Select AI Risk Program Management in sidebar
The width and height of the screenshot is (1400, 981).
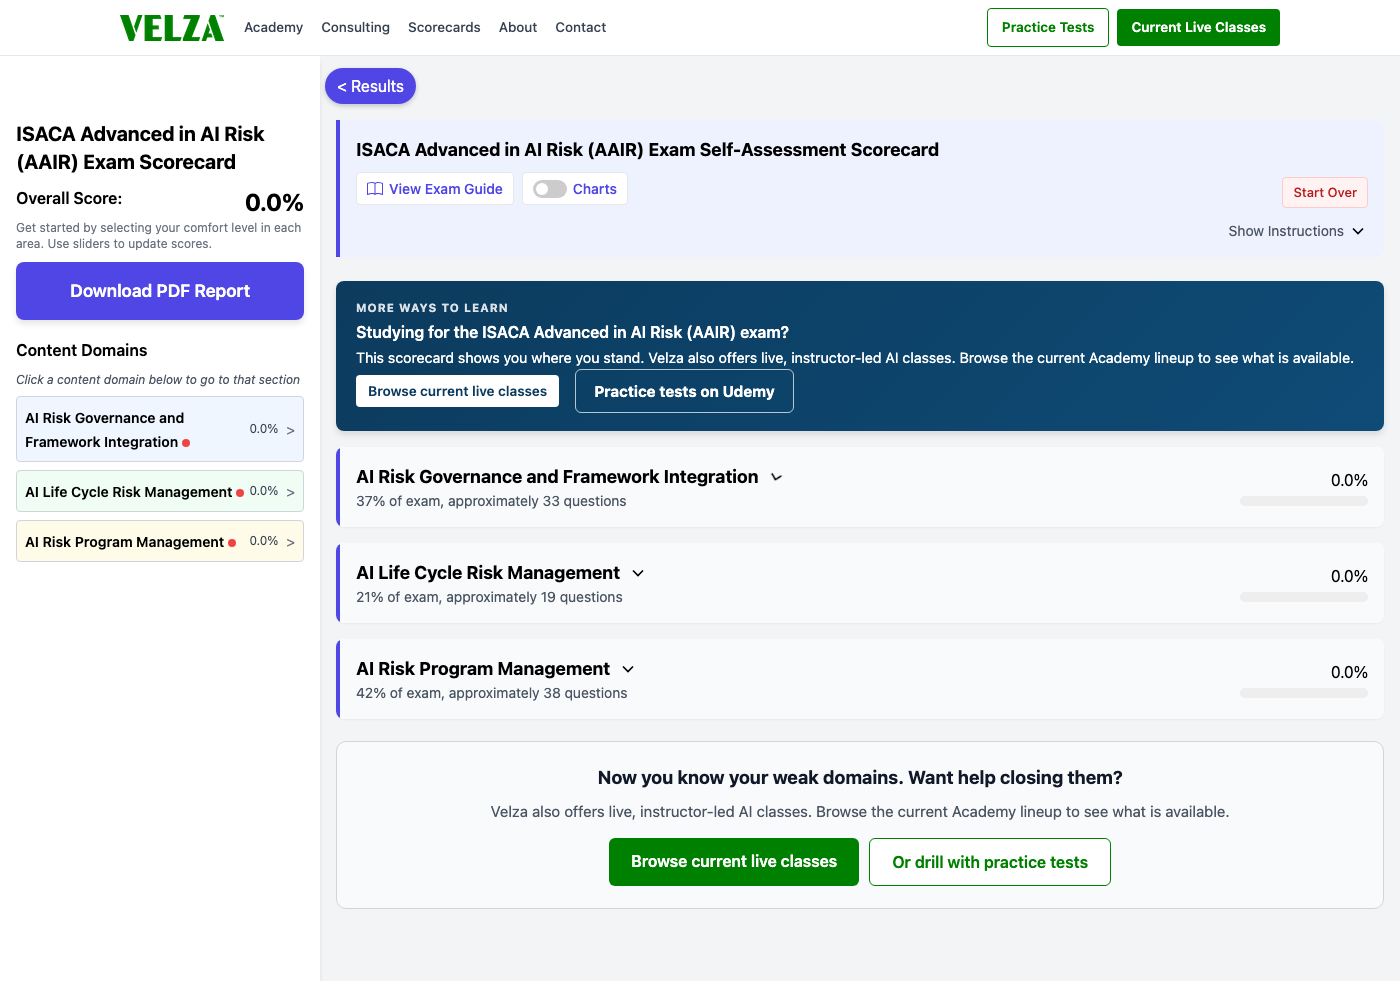160,541
